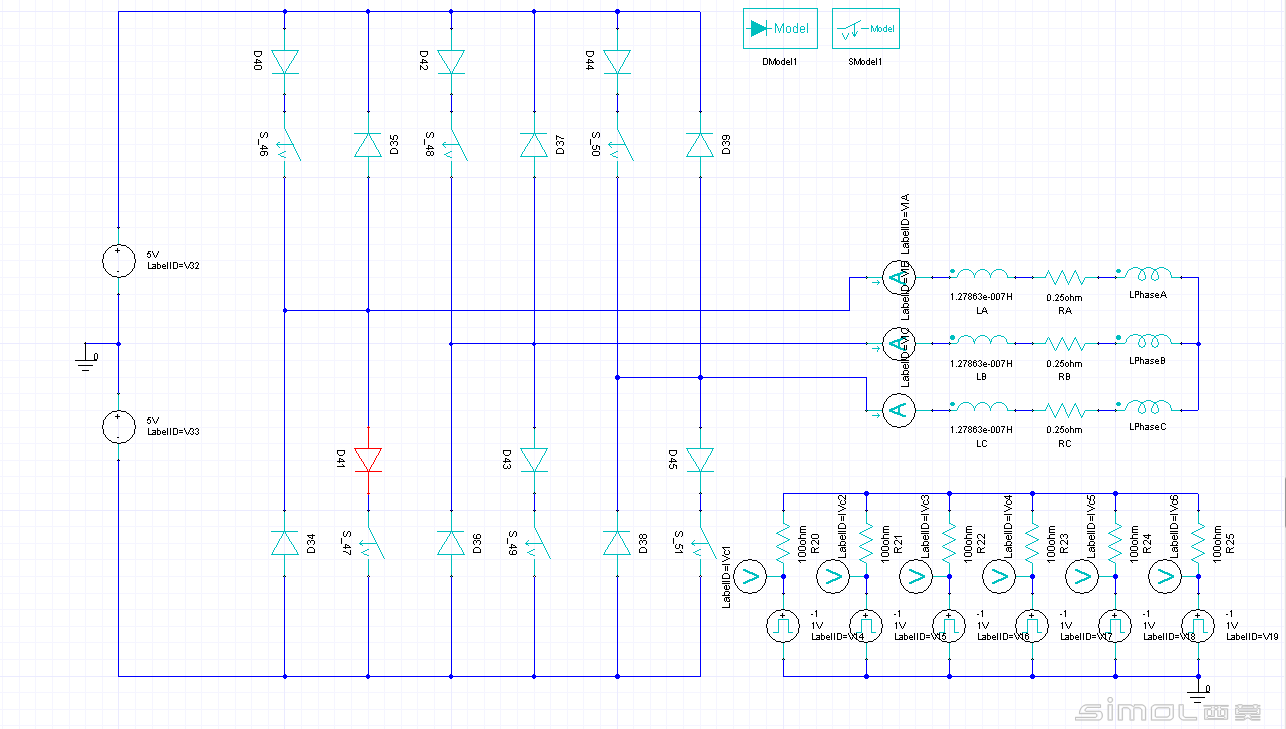This screenshot has width=1286, height=729.
Task: Select switch S_48
Action: (454, 145)
